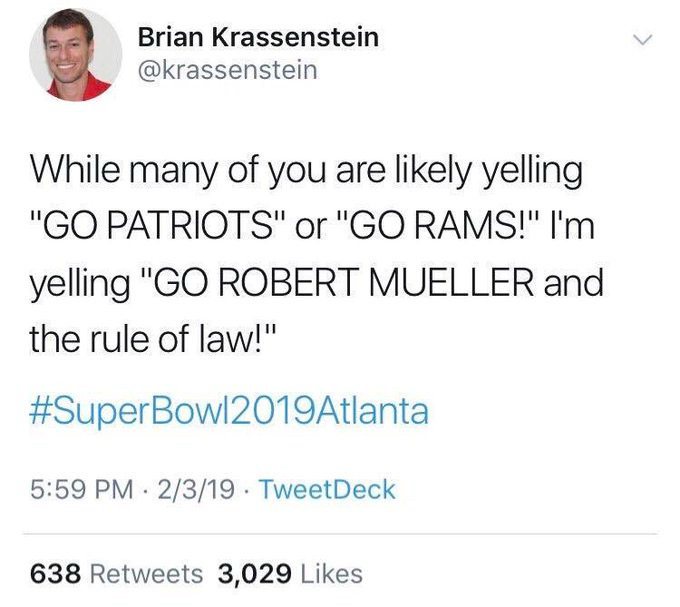Click the 638 retweet count number
This screenshot has width=680, height=607.
click(58, 574)
